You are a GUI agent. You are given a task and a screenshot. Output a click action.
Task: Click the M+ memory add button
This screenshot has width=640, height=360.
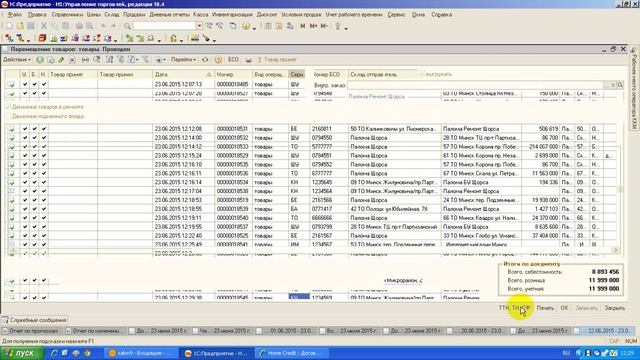[313, 26]
